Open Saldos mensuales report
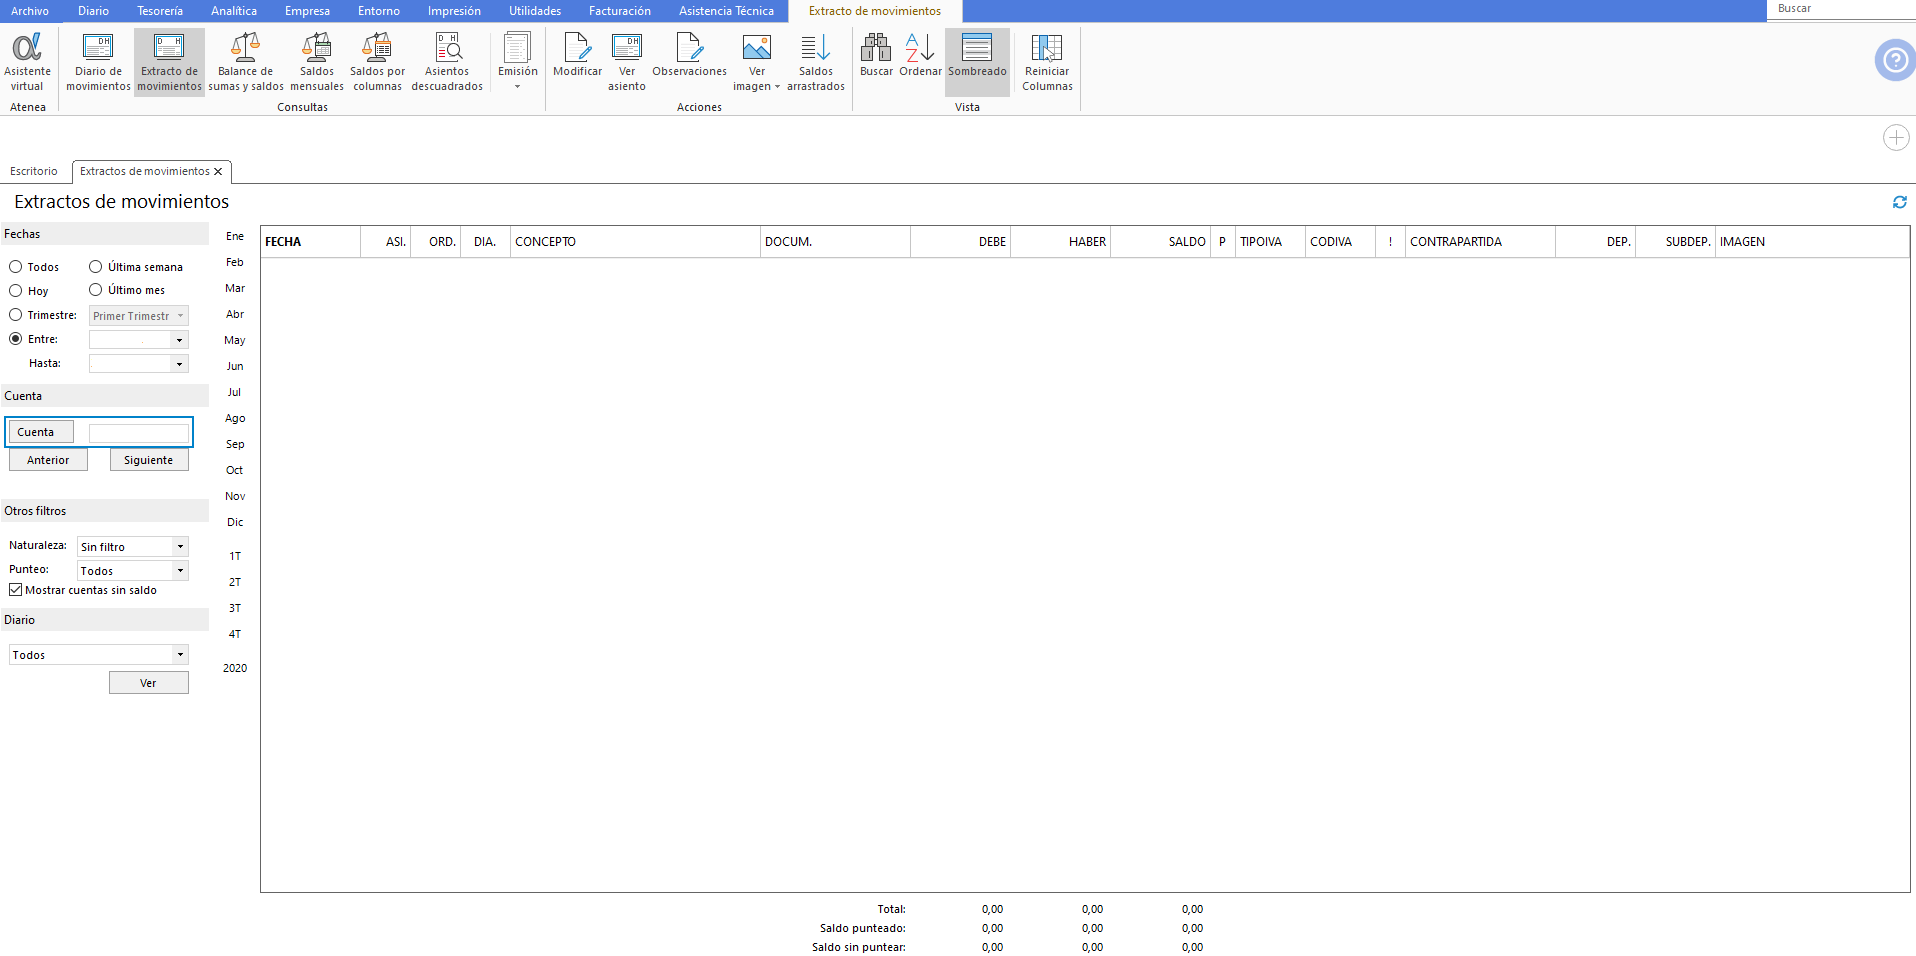 coord(317,62)
